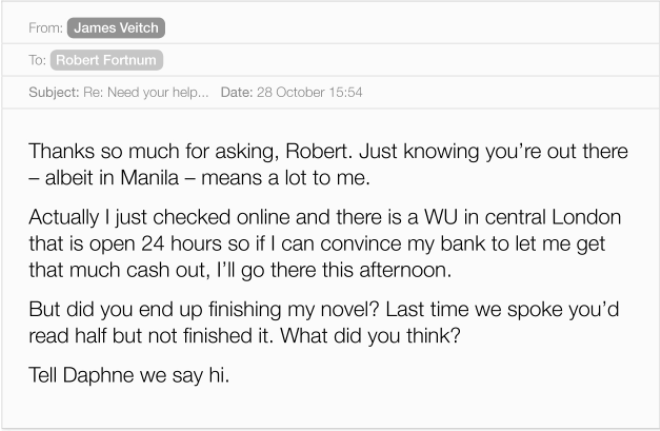660x431 pixels.
Task: Click the line Tell Daphne we say hi
Action: coord(129,375)
